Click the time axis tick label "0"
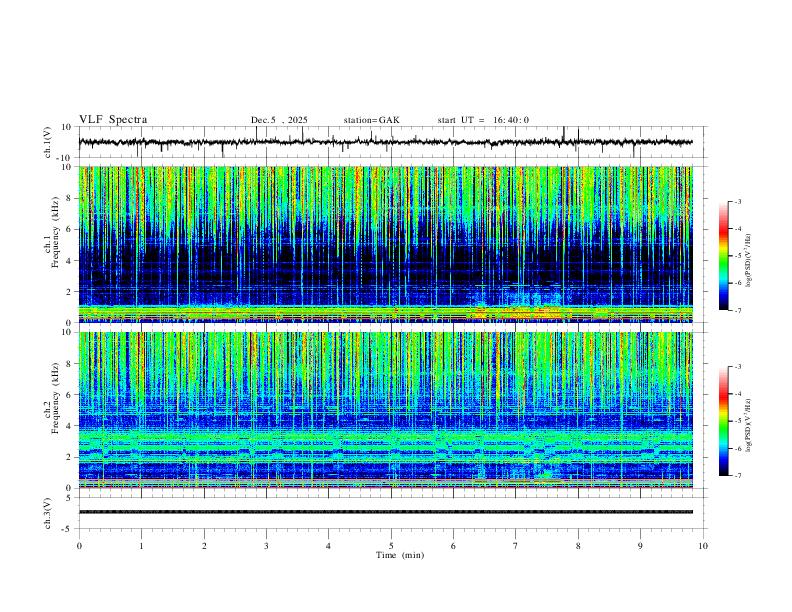This screenshot has height=612, width=792. [79, 546]
